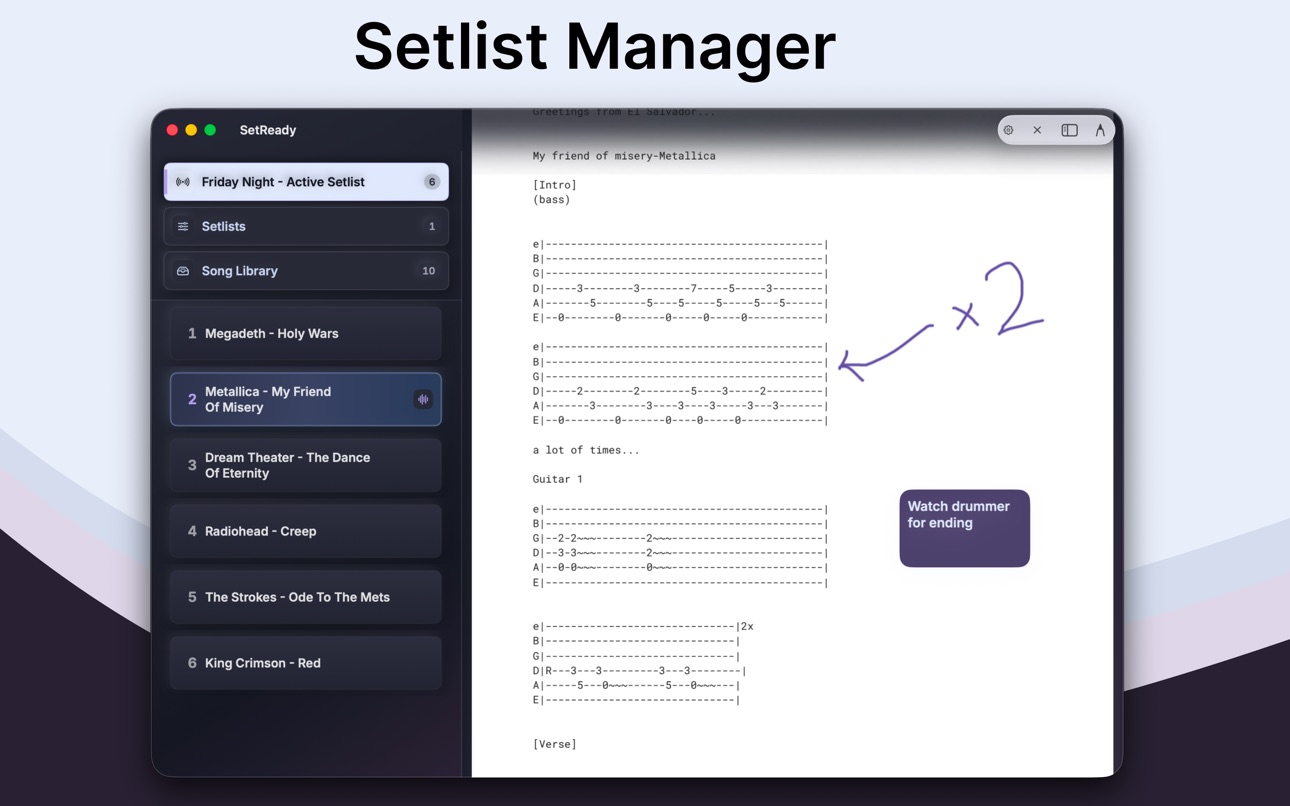Click the track number 6 beside King Crimson
This screenshot has height=806, width=1290.
192,663
